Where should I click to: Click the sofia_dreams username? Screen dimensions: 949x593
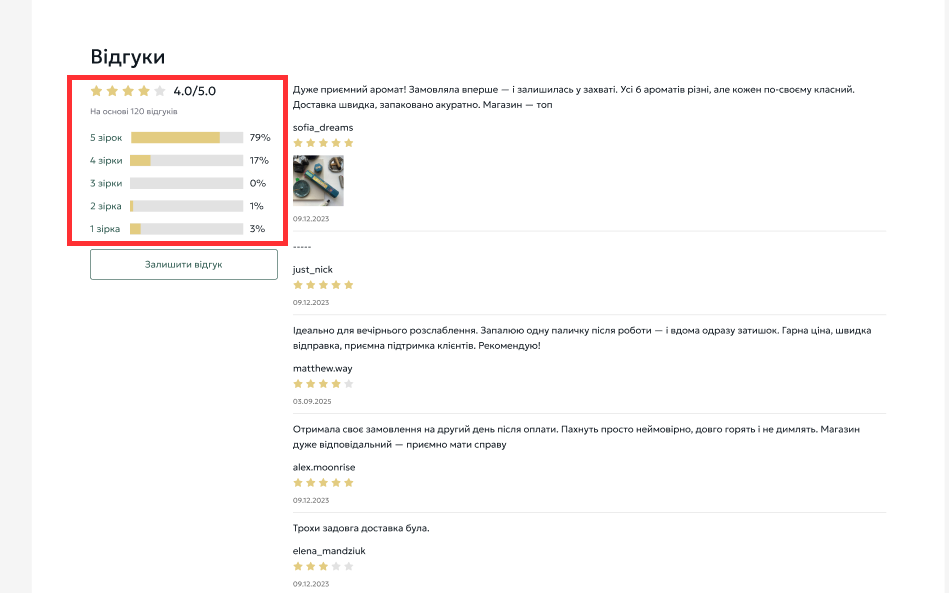coord(323,127)
